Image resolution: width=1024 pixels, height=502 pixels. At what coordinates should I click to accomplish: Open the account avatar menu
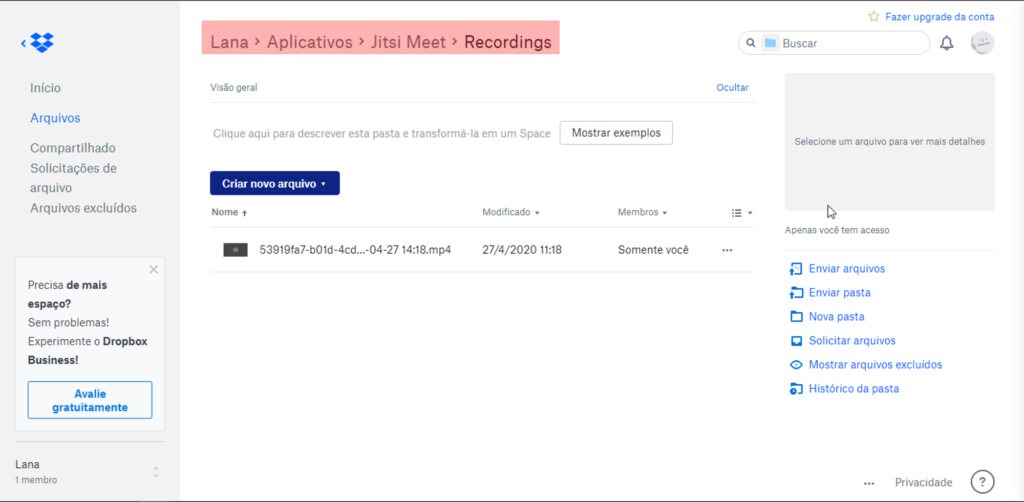pos(982,43)
